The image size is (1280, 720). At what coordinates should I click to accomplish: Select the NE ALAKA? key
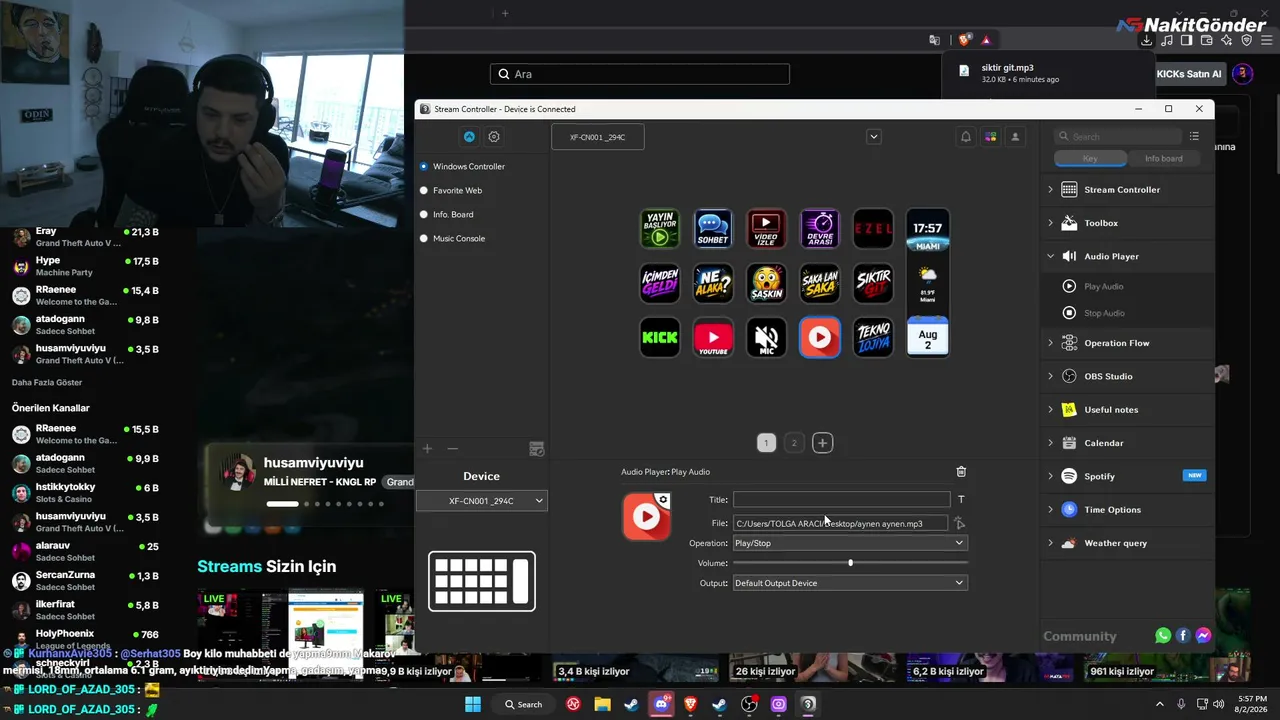tap(713, 283)
